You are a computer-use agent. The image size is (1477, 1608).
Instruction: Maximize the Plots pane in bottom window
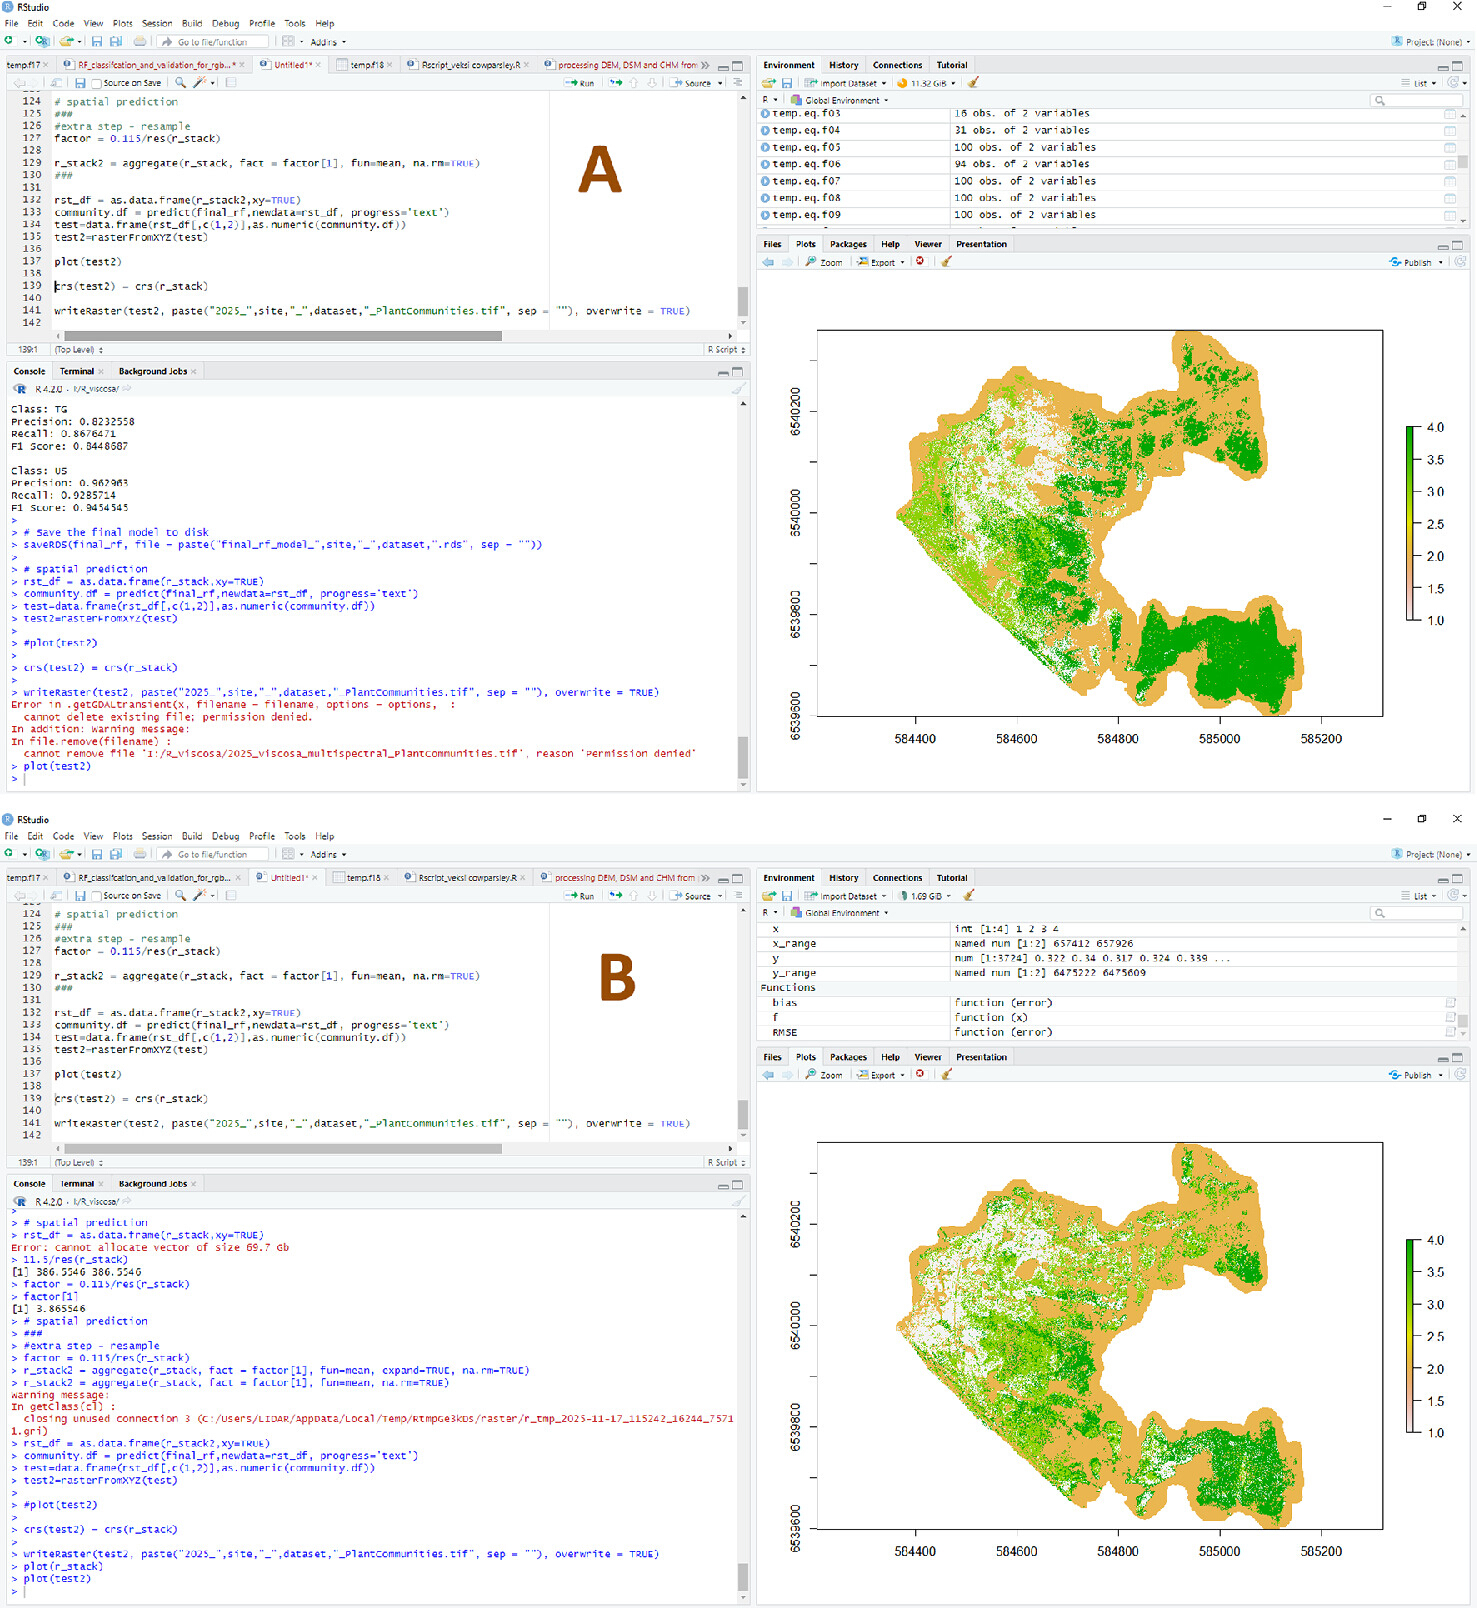[1458, 1058]
